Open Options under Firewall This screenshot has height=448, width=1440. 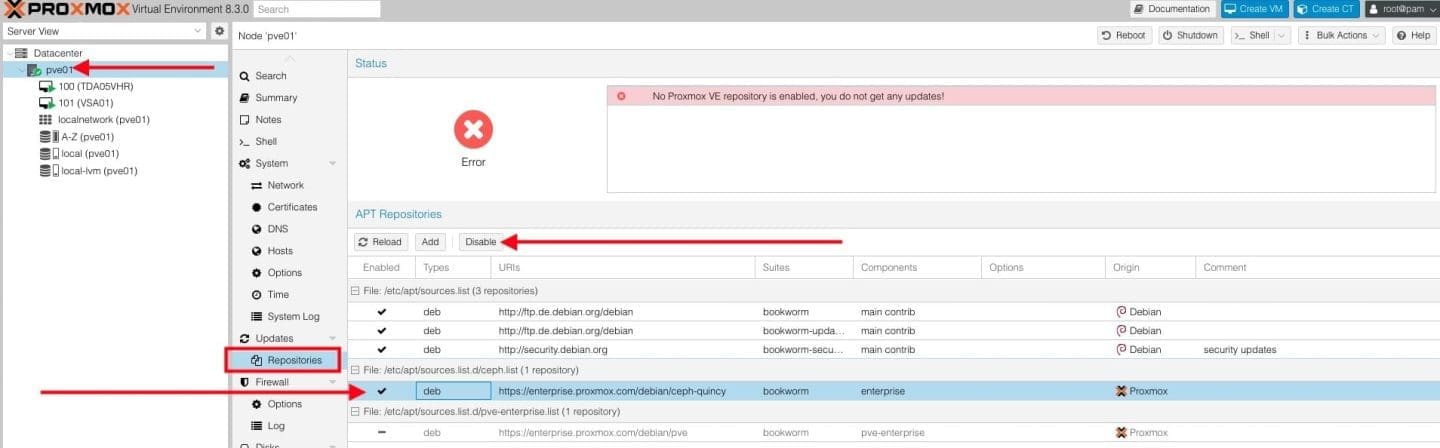pos(284,404)
